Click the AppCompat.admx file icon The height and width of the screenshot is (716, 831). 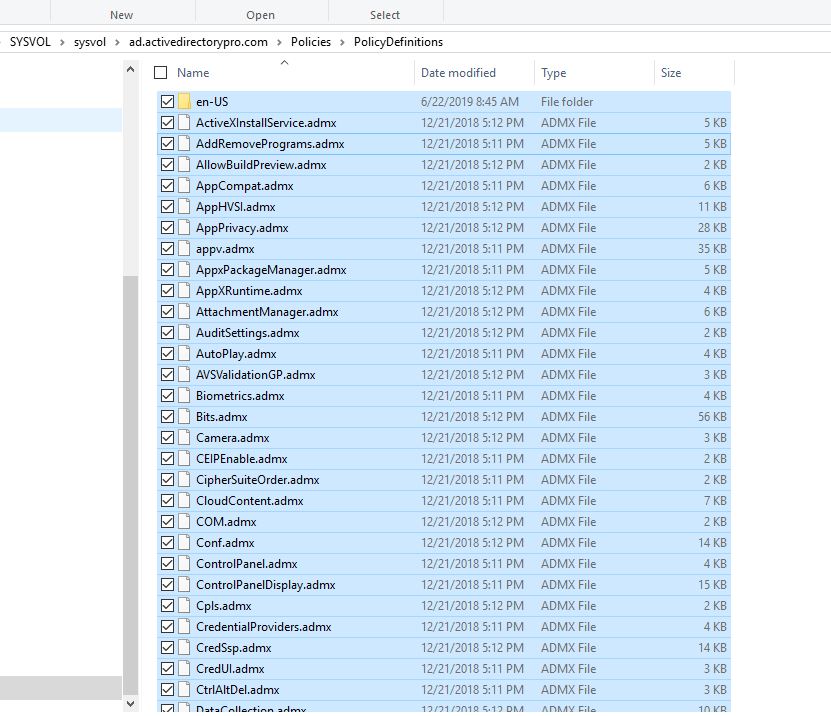click(x=184, y=185)
